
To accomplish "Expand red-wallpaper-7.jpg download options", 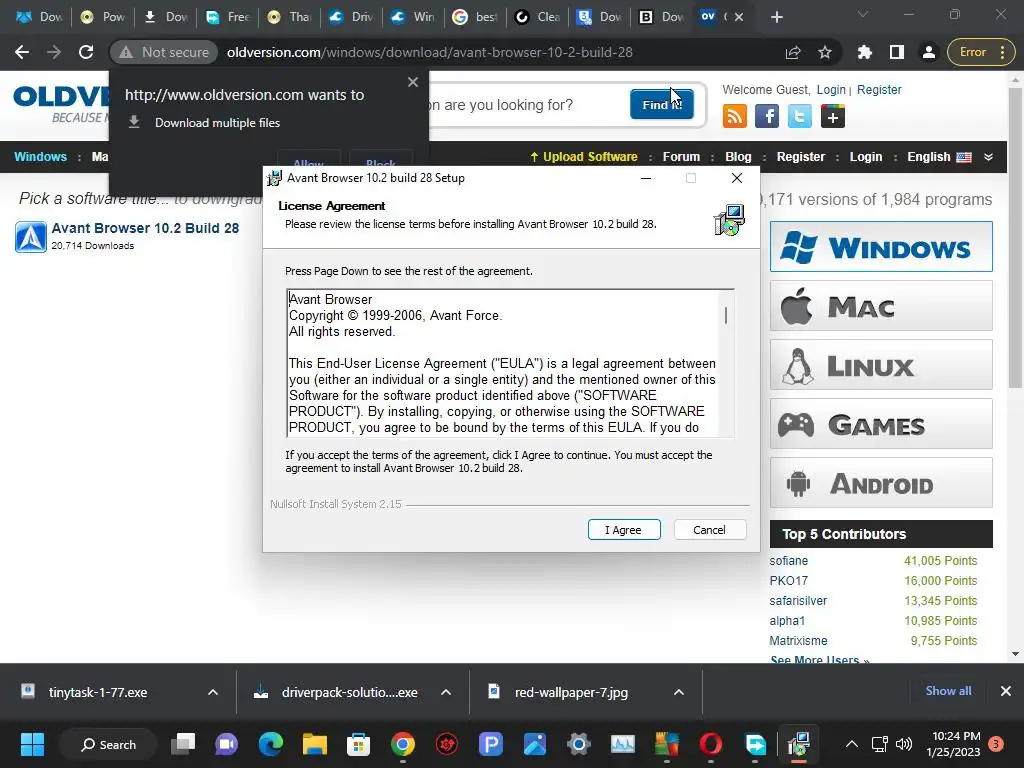I will coord(679,692).
